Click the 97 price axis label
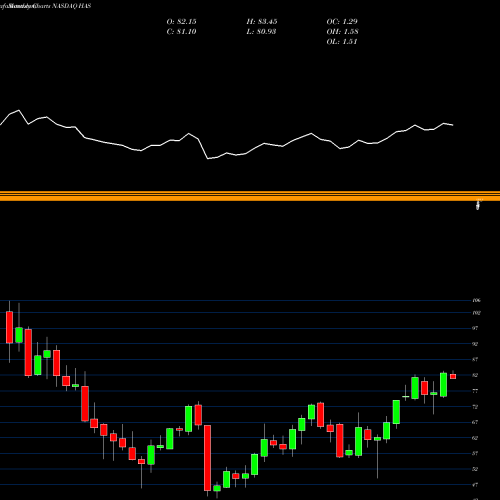 tap(475, 328)
